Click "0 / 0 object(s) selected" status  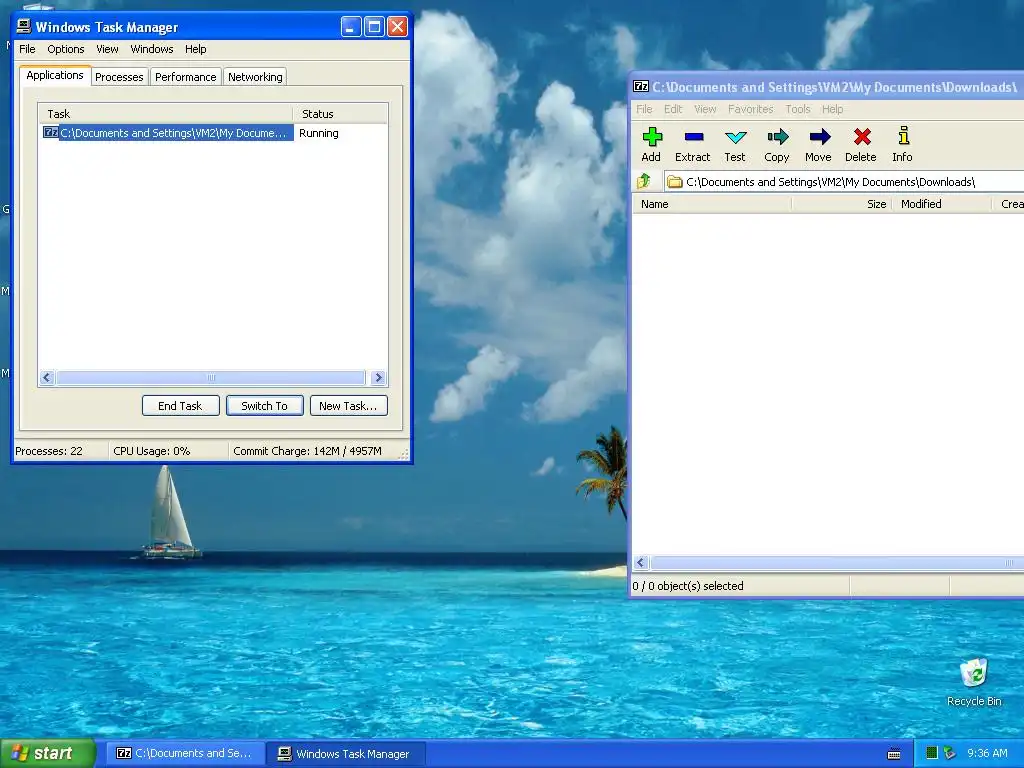[x=688, y=586]
